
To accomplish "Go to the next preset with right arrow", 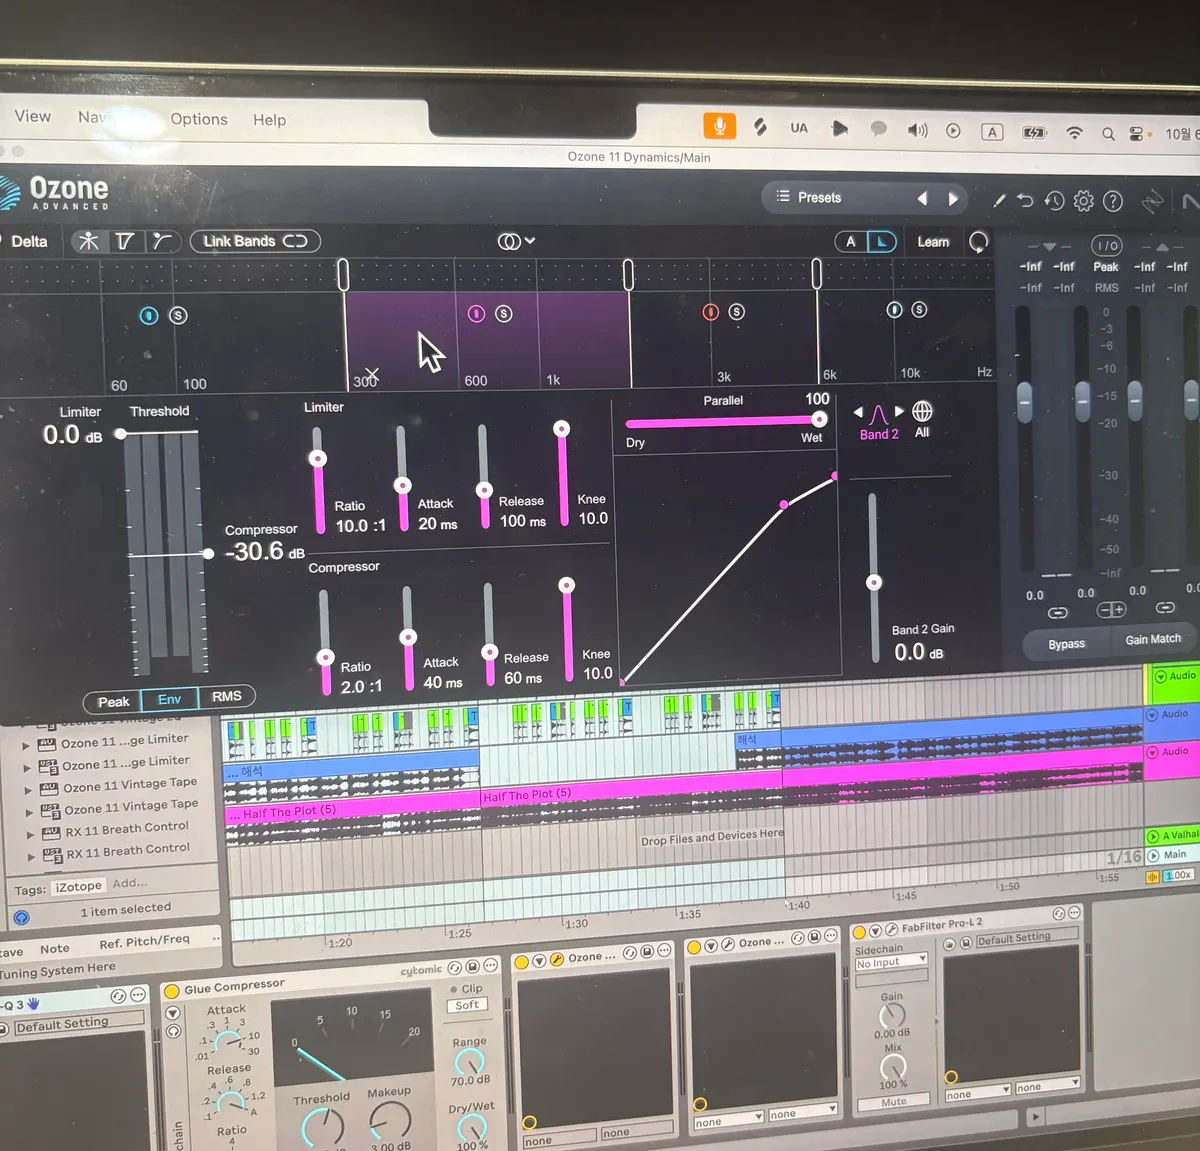I will pos(953,199).
